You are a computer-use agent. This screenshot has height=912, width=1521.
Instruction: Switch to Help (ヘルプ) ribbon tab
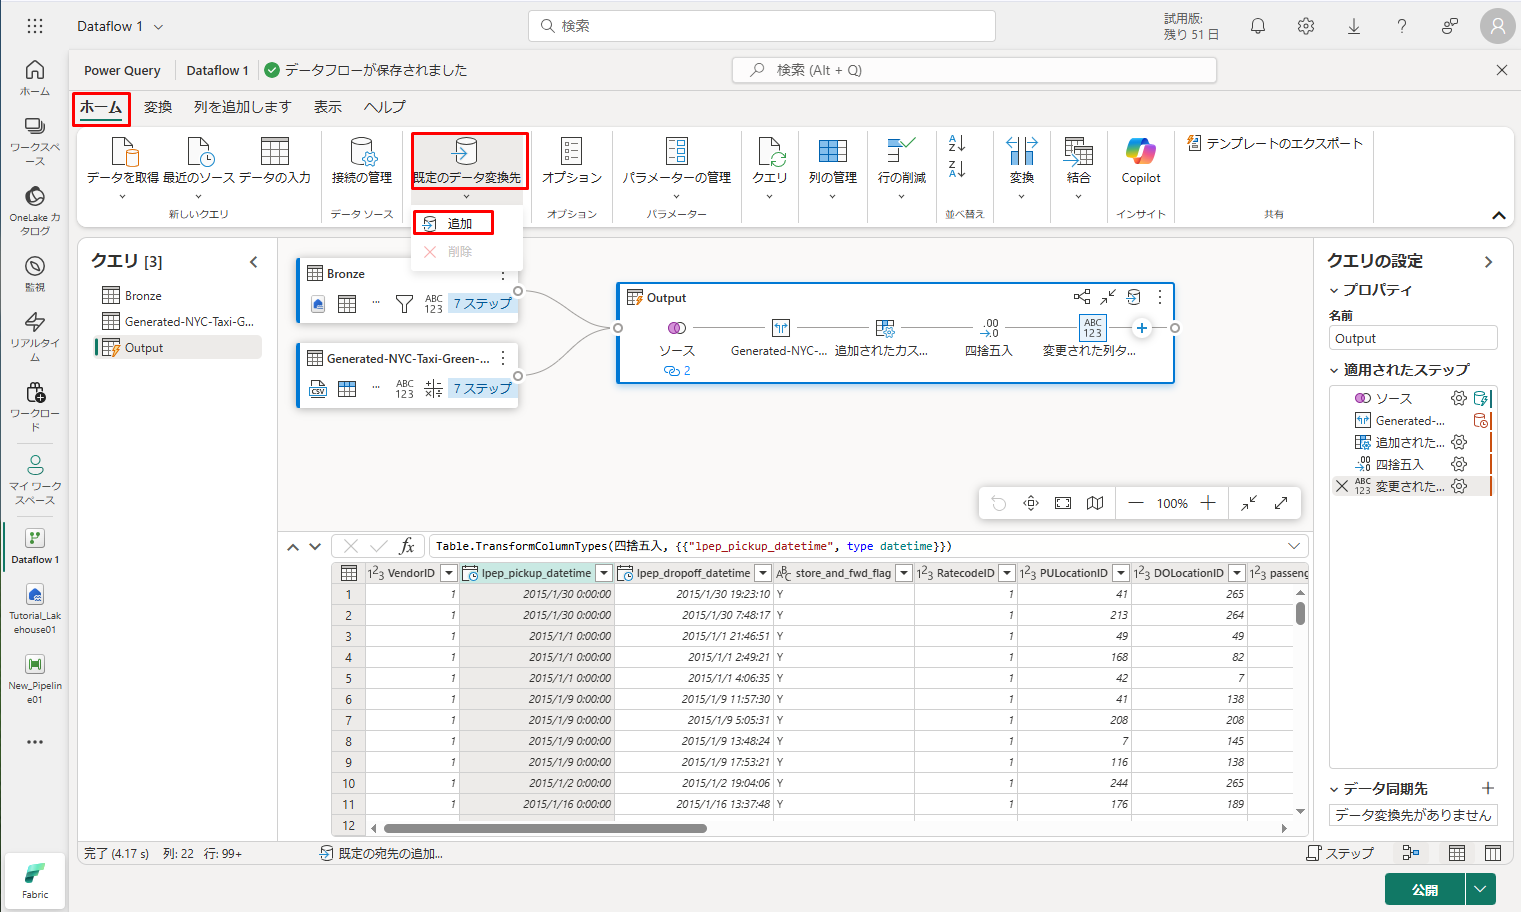(x=385, y=107)
